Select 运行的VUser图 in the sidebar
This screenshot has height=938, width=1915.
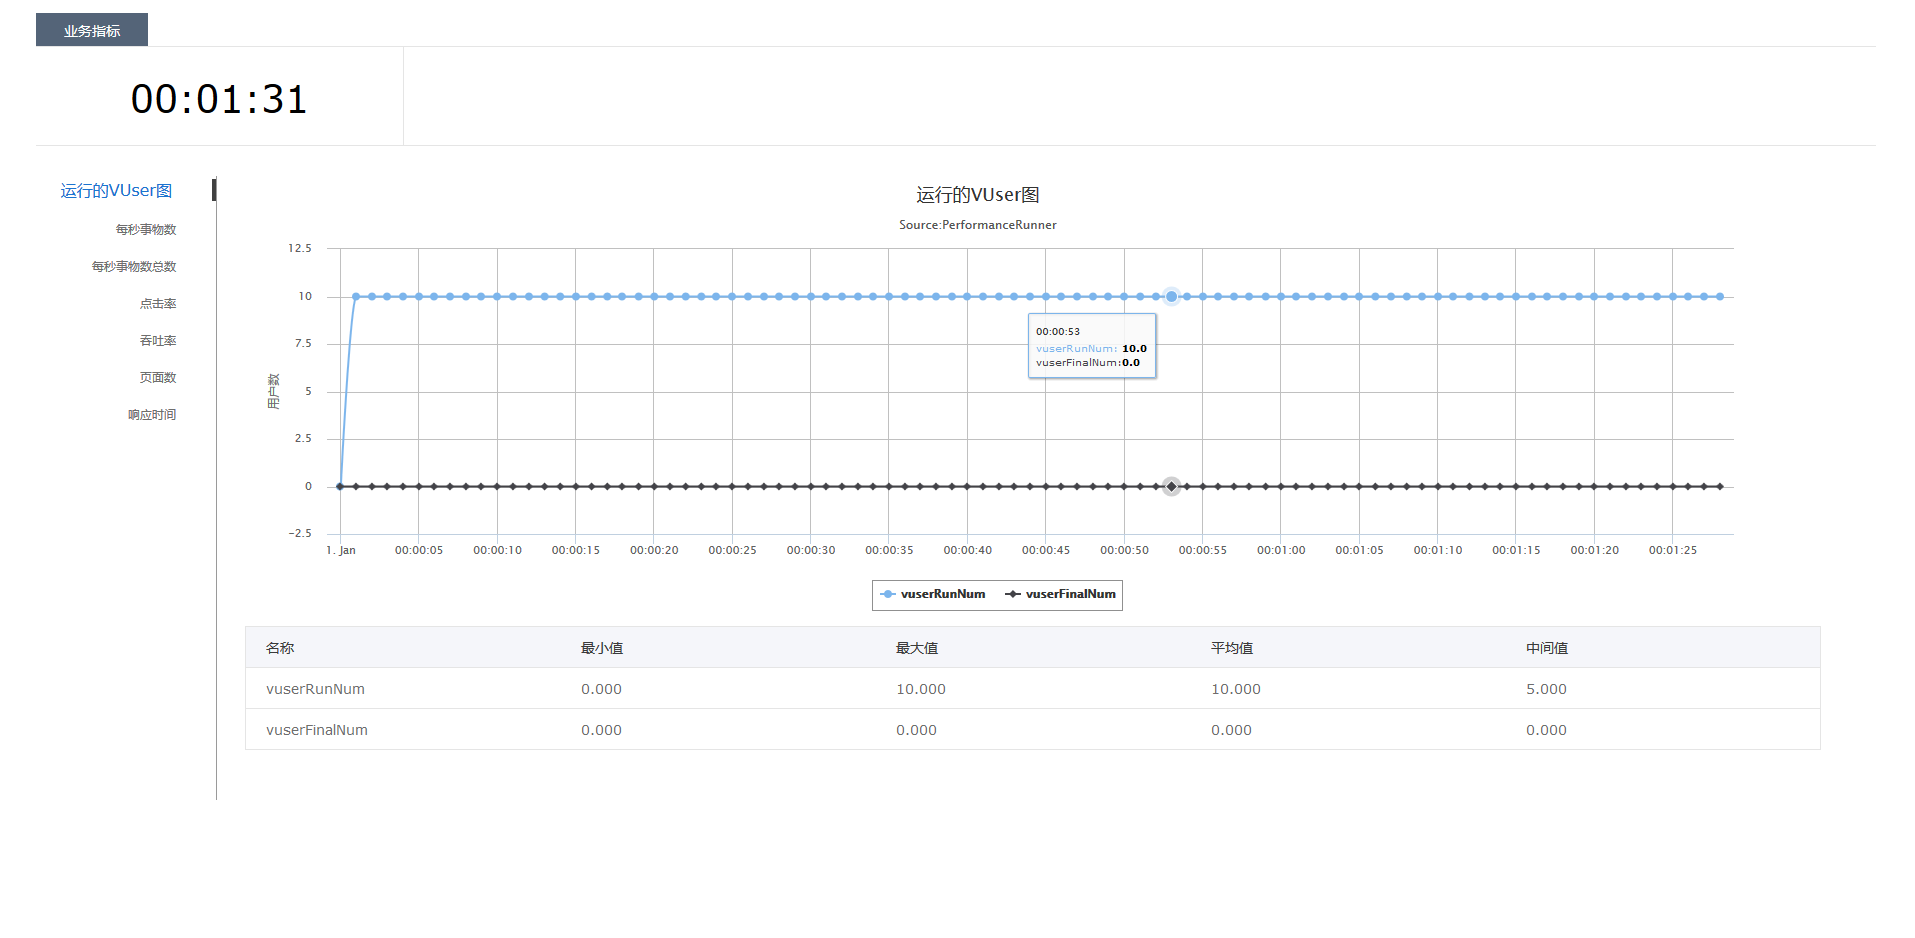coord(116,191)
